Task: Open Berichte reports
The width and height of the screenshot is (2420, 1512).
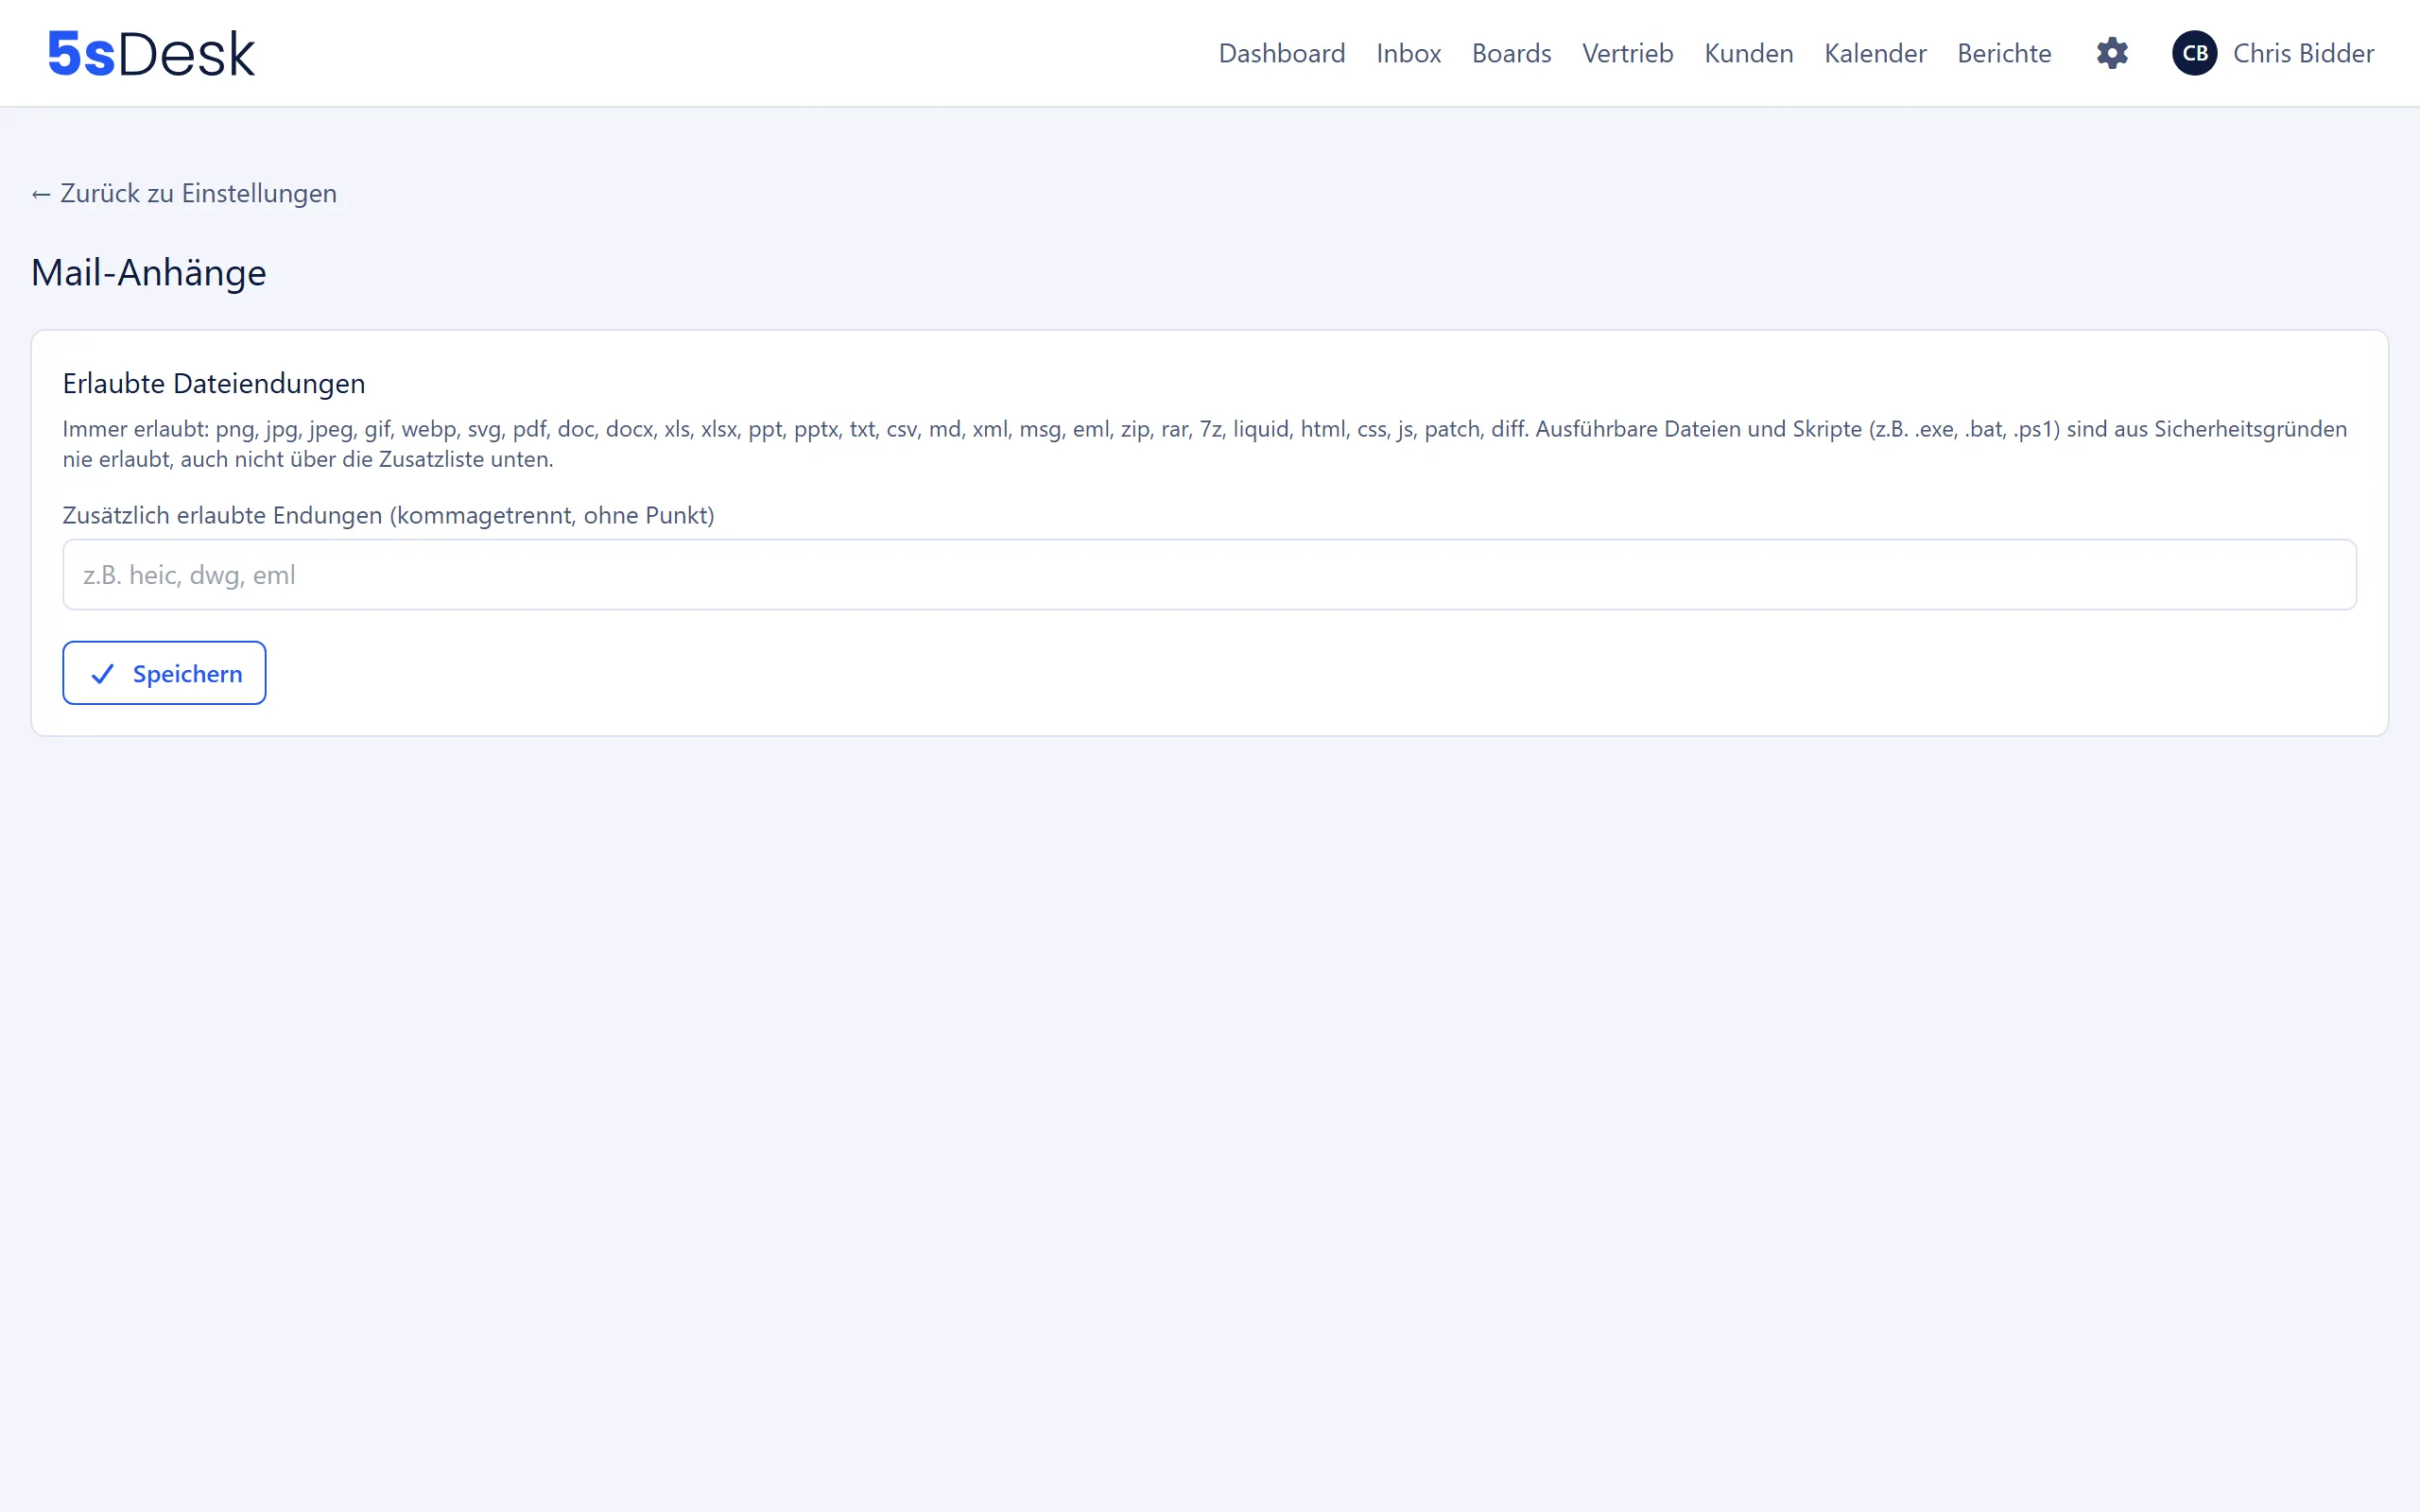Action: click(2004, 53)
